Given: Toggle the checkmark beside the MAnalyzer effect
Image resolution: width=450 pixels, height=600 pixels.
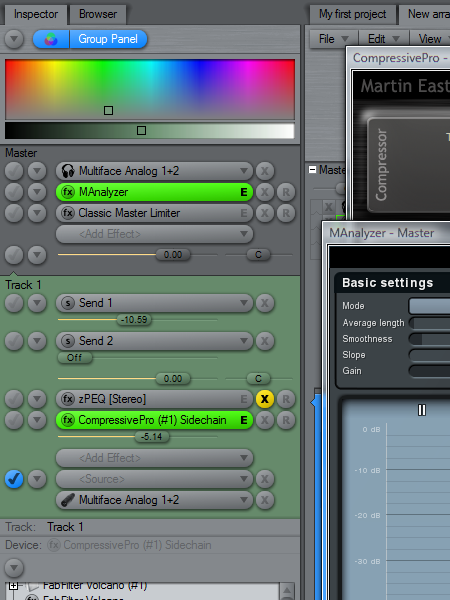Looking at the screenshot, I should coord(14,192).
